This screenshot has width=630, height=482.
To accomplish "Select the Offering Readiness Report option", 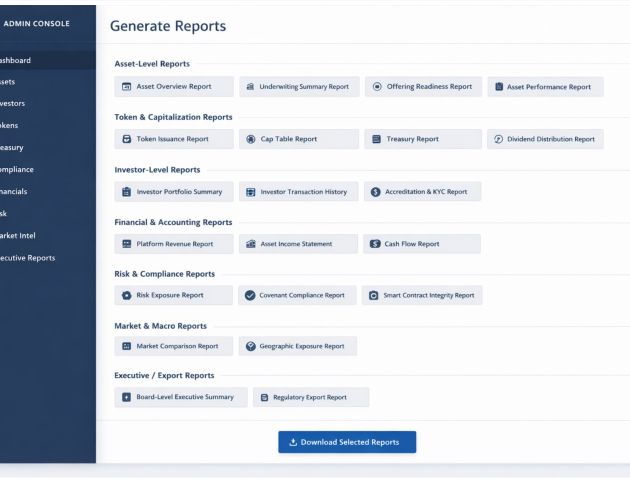I will click(422, 87).
